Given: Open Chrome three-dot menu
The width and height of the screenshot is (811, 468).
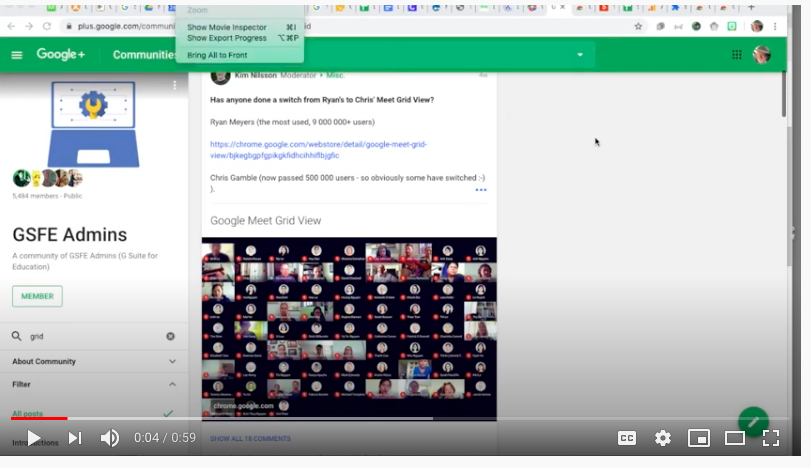Looking at the screenshot, I should point(775,26).
